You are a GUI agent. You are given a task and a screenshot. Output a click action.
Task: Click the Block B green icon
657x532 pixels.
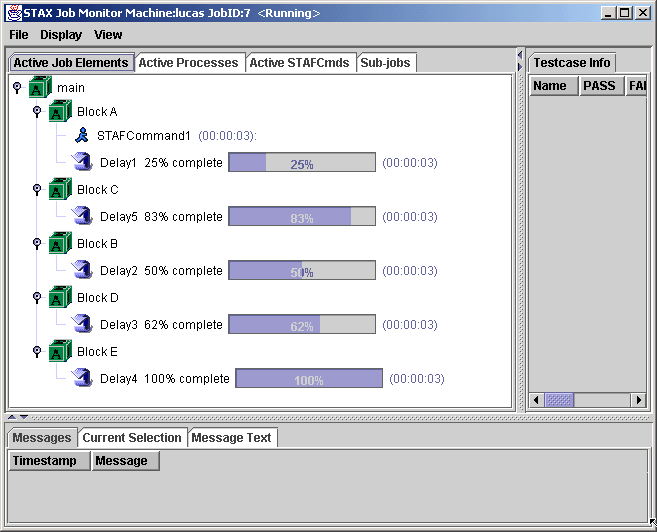(x=60, y=243)
